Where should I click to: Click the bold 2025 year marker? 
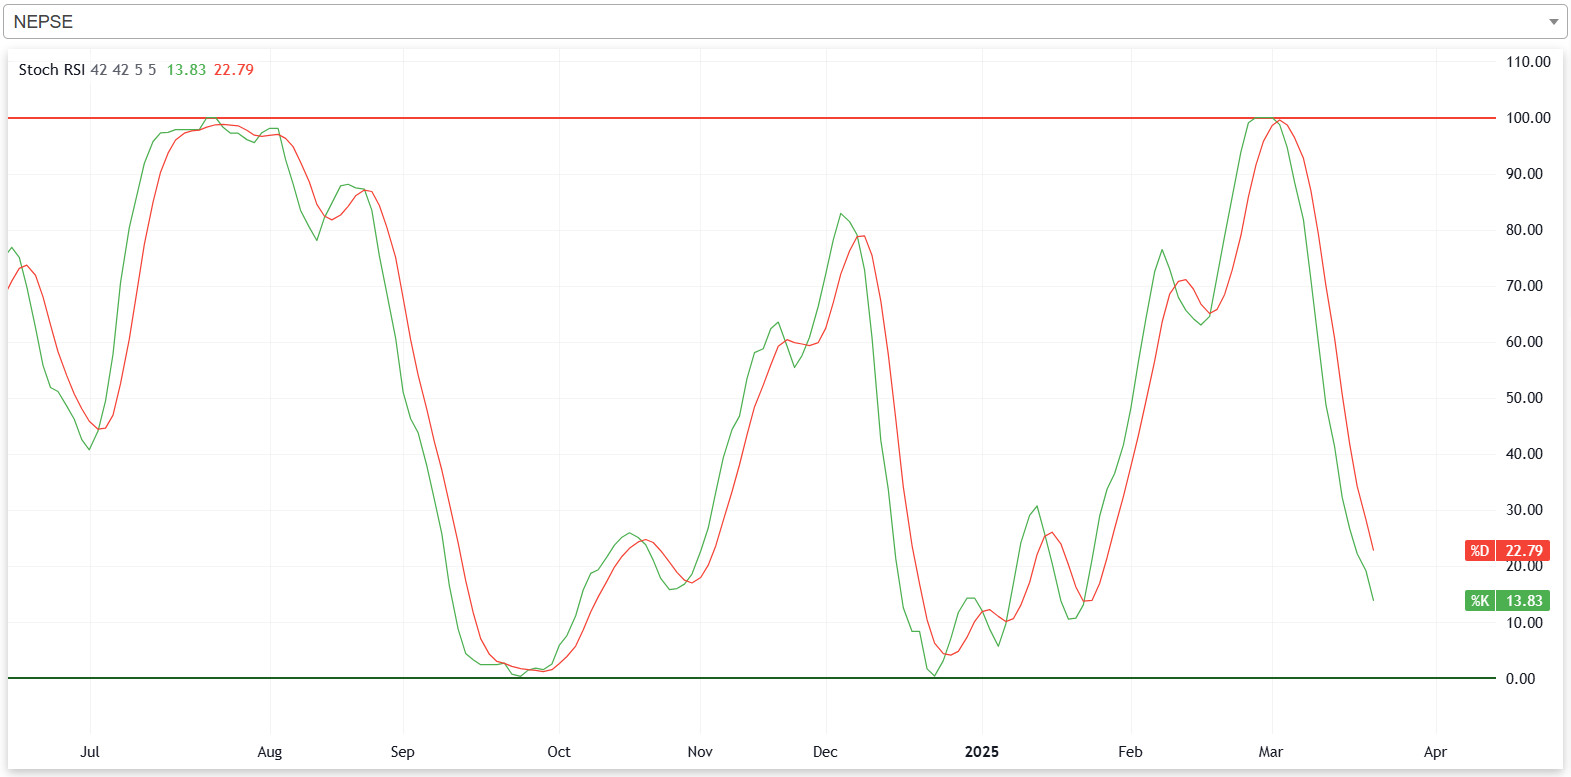coord(981,752)
